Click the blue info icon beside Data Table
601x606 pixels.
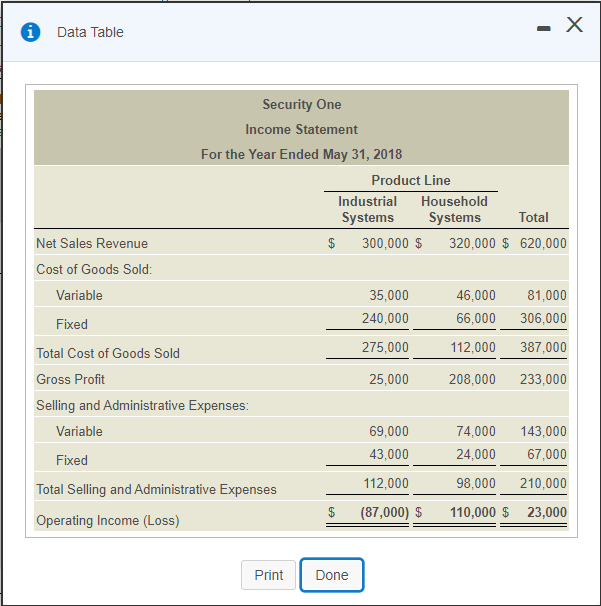(x=30, y=32)
